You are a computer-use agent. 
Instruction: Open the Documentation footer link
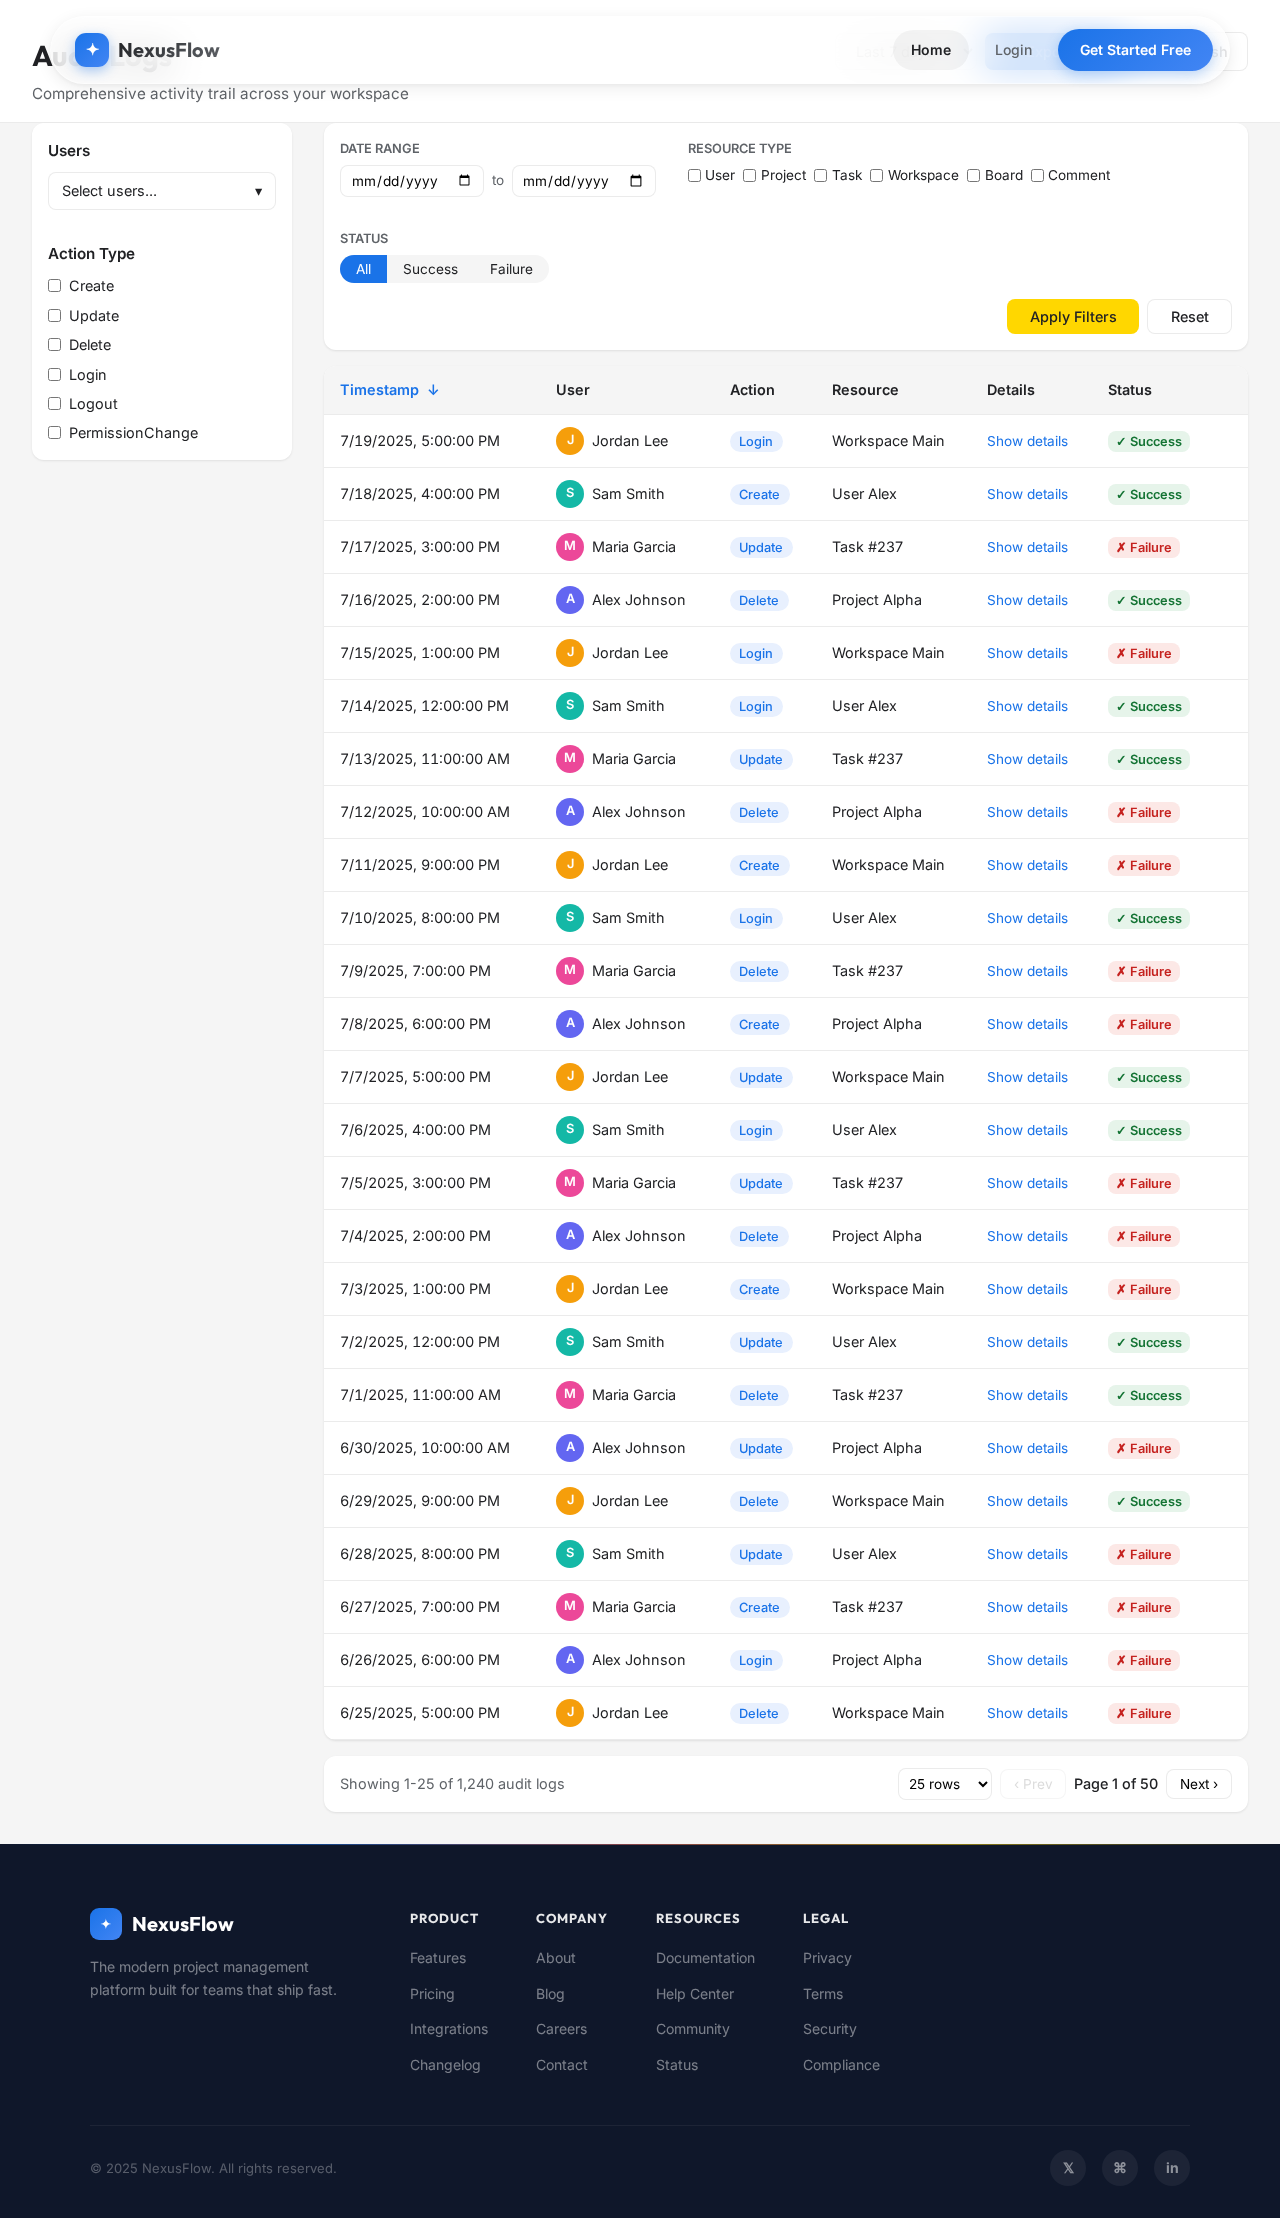[x=705, y=1958]
